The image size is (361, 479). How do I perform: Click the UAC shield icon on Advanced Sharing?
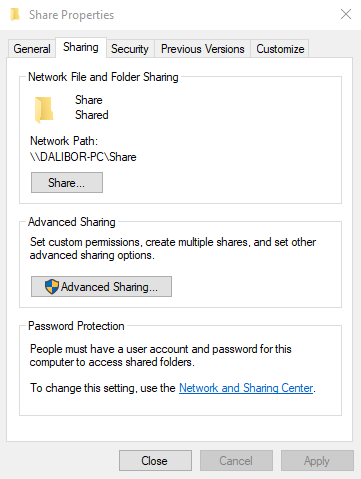pyautogui.click(x=52, y=286)
